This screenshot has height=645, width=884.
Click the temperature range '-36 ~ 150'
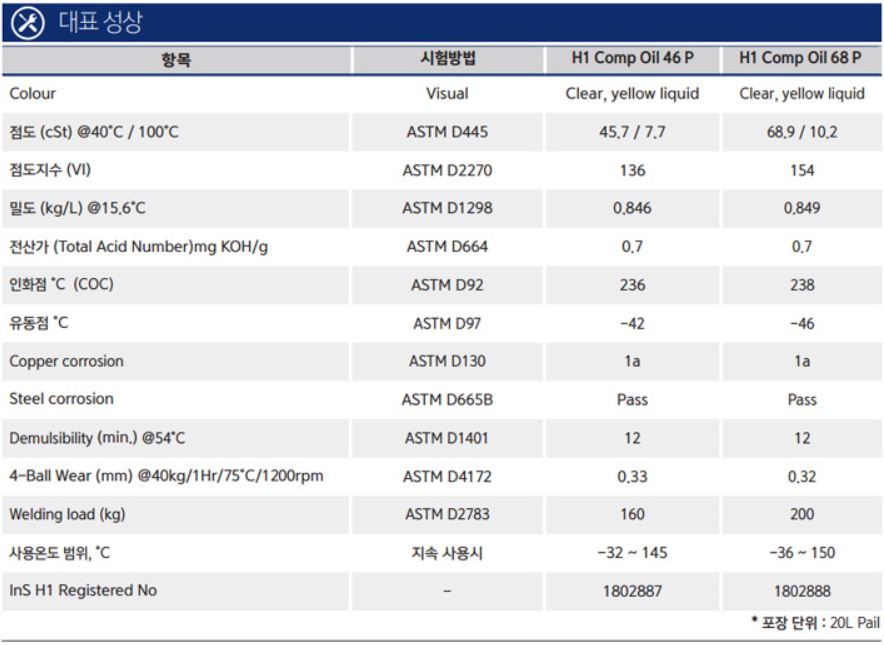pyautogui.click(x=802, y=553)
